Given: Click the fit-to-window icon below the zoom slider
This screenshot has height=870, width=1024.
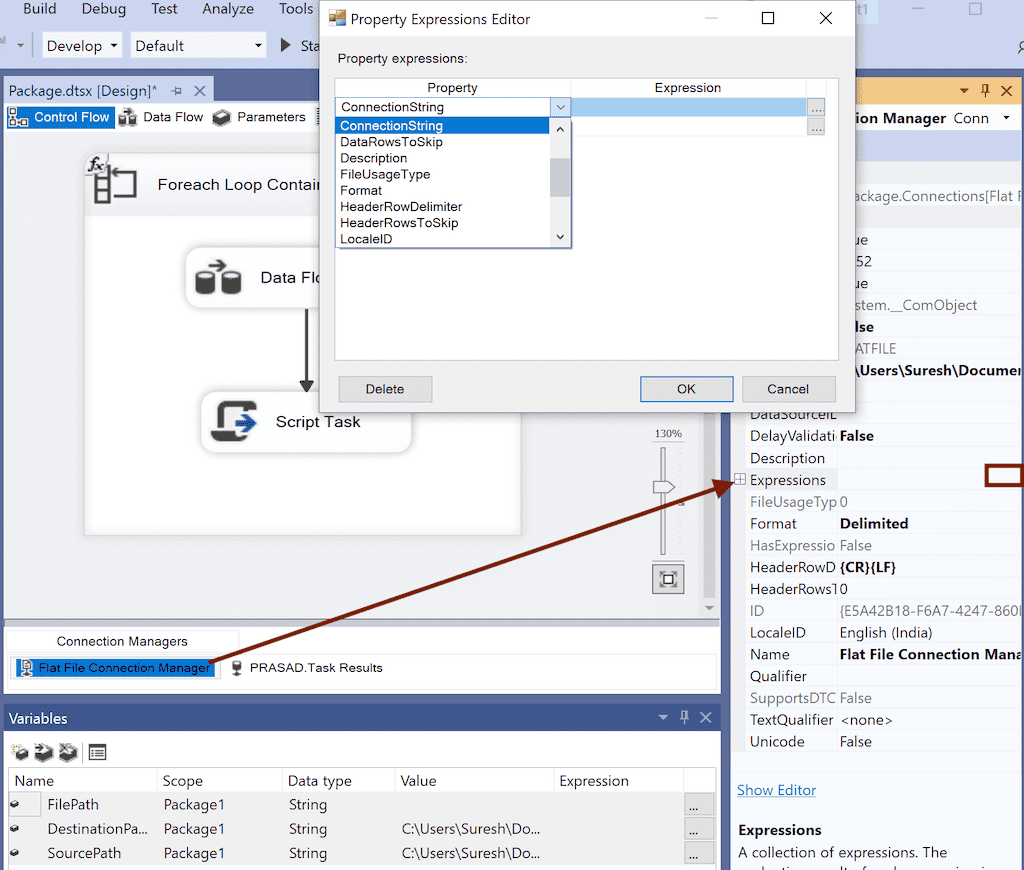Looking at the screenshot, I should (667, 578).
